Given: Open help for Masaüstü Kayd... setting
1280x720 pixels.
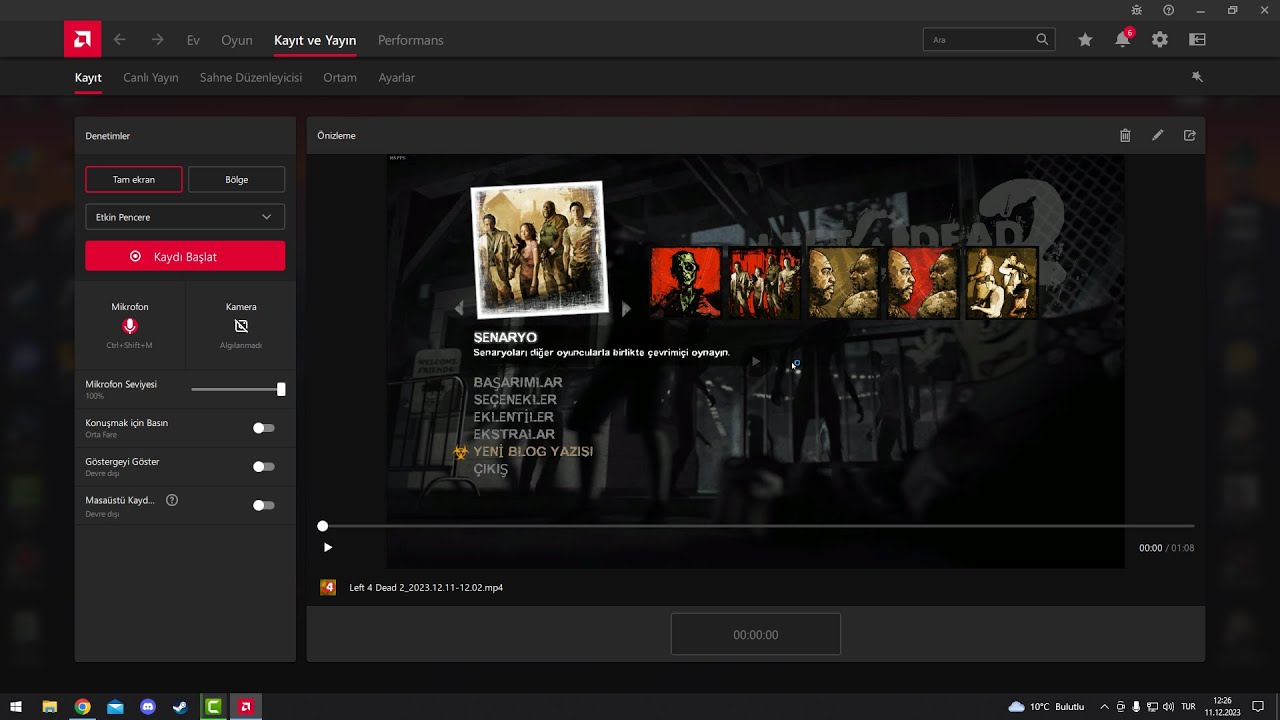Looking at the screenshot, I should (x=172, y=500).
